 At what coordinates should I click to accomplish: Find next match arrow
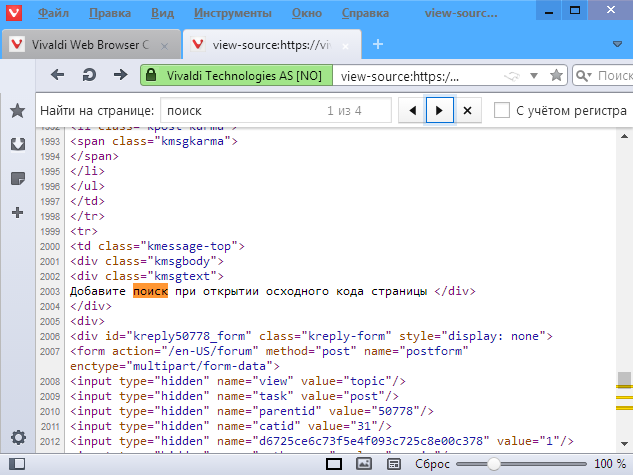point(440,110)
